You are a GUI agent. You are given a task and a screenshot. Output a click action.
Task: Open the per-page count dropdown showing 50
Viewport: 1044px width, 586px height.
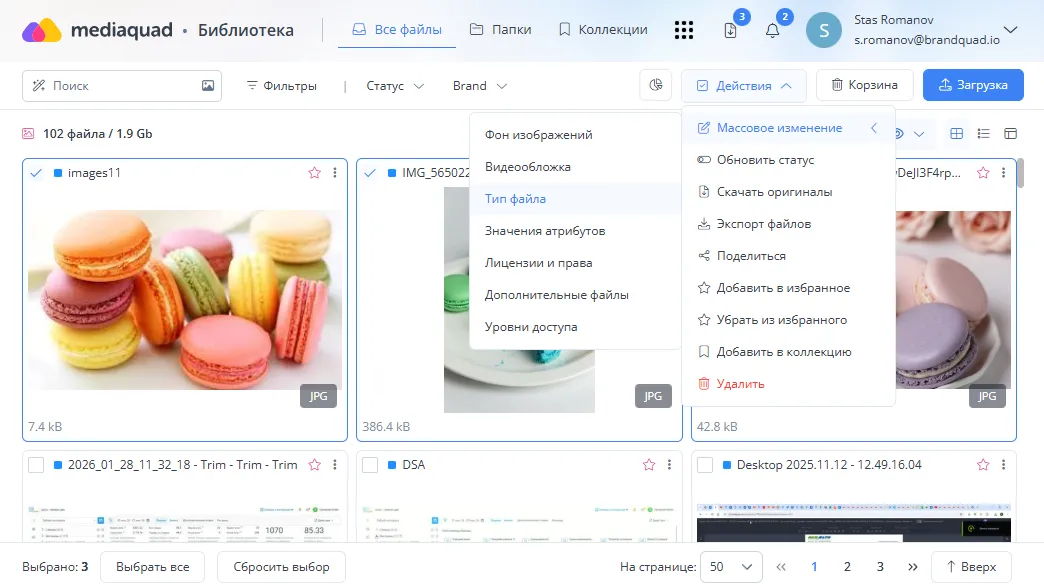point(731,567)
